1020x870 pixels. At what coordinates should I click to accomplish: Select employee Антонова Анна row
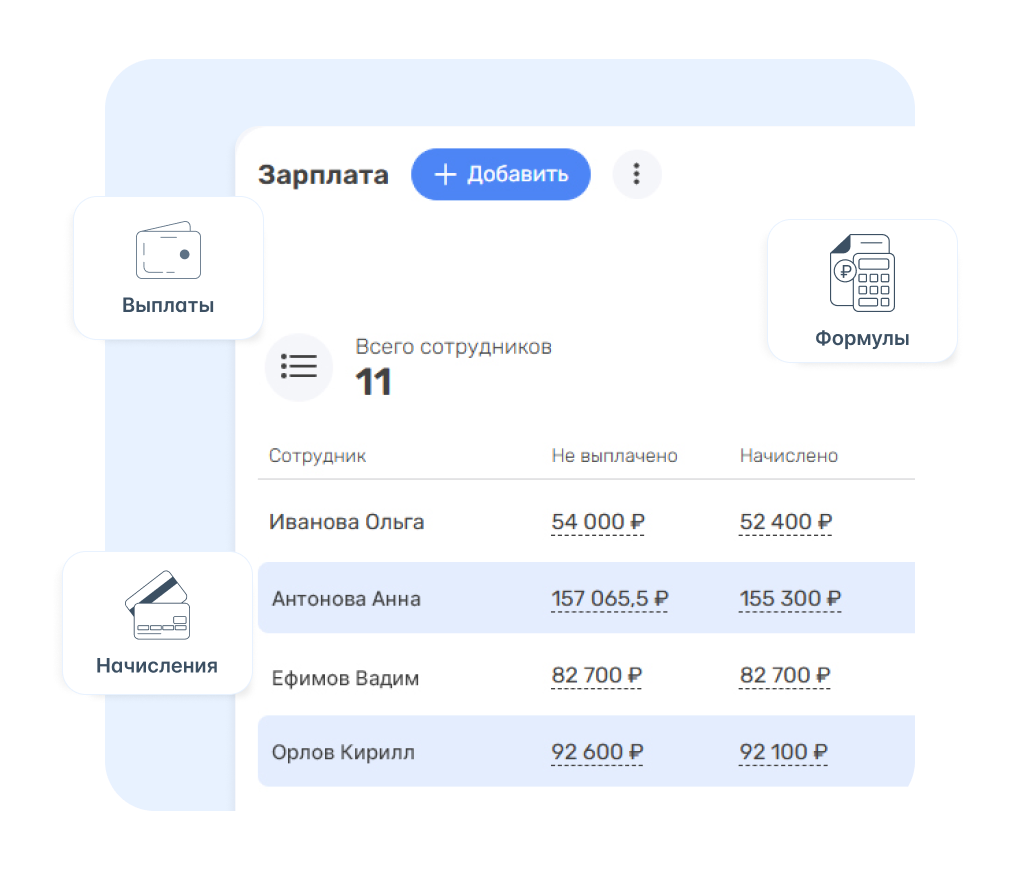coord(346,599)
